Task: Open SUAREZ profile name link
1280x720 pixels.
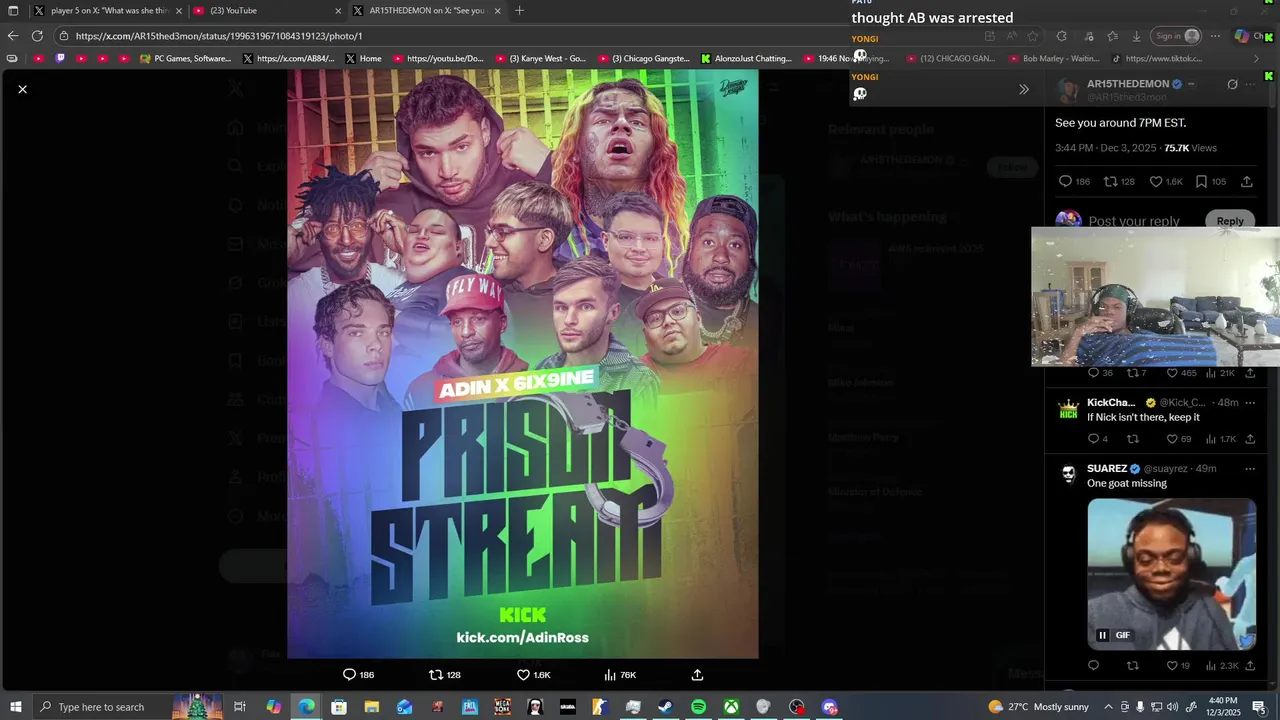Action: (1107, 468)
